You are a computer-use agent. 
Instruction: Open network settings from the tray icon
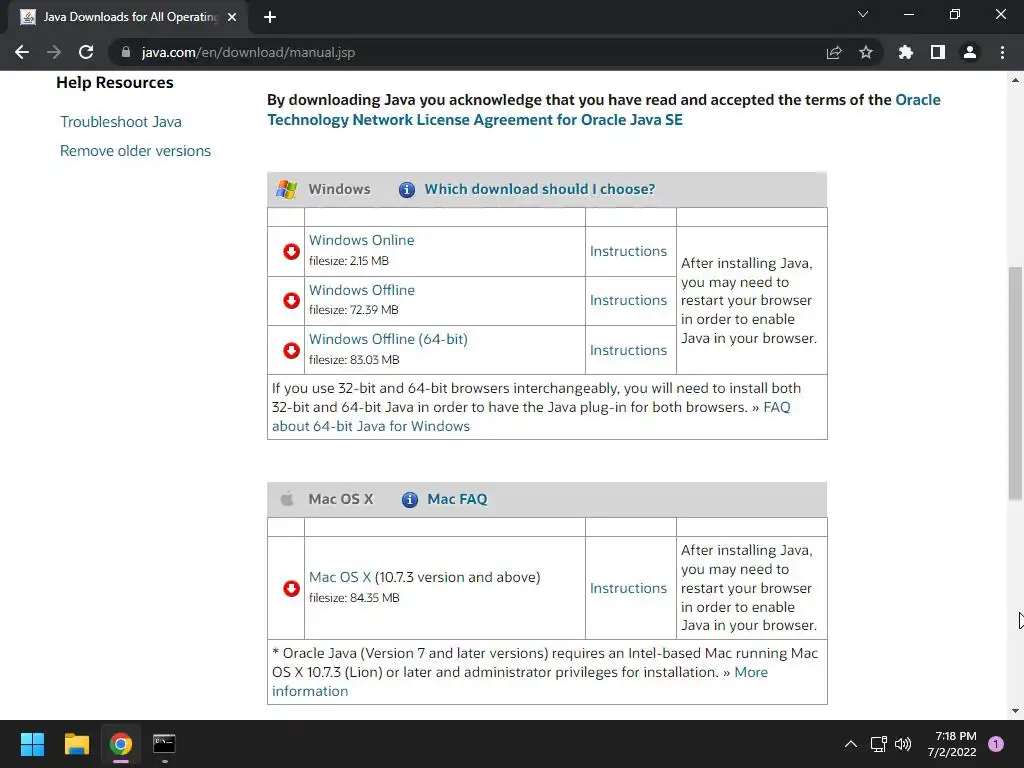click(878, 744)
